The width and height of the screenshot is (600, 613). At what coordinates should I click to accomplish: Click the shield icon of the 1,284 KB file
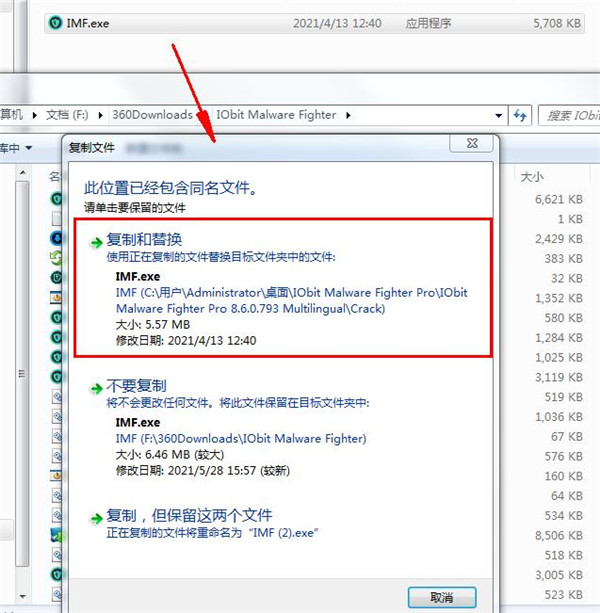point(57,337)
